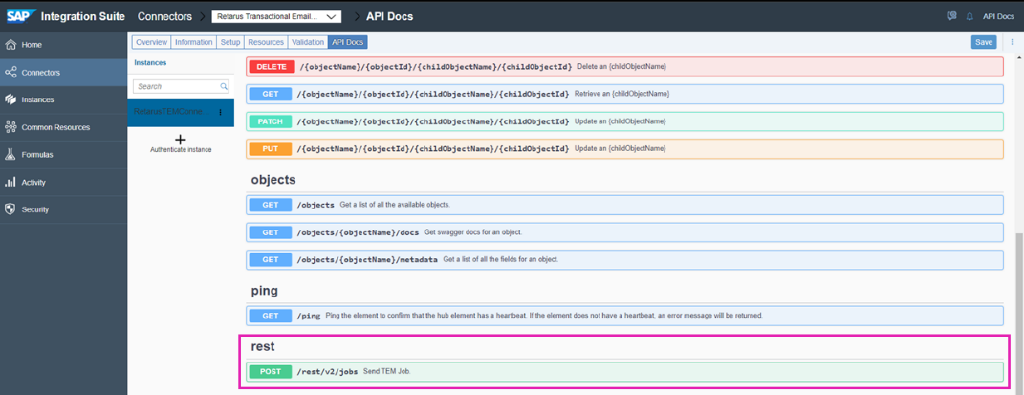Click the Instances search input field

point(181,86)
